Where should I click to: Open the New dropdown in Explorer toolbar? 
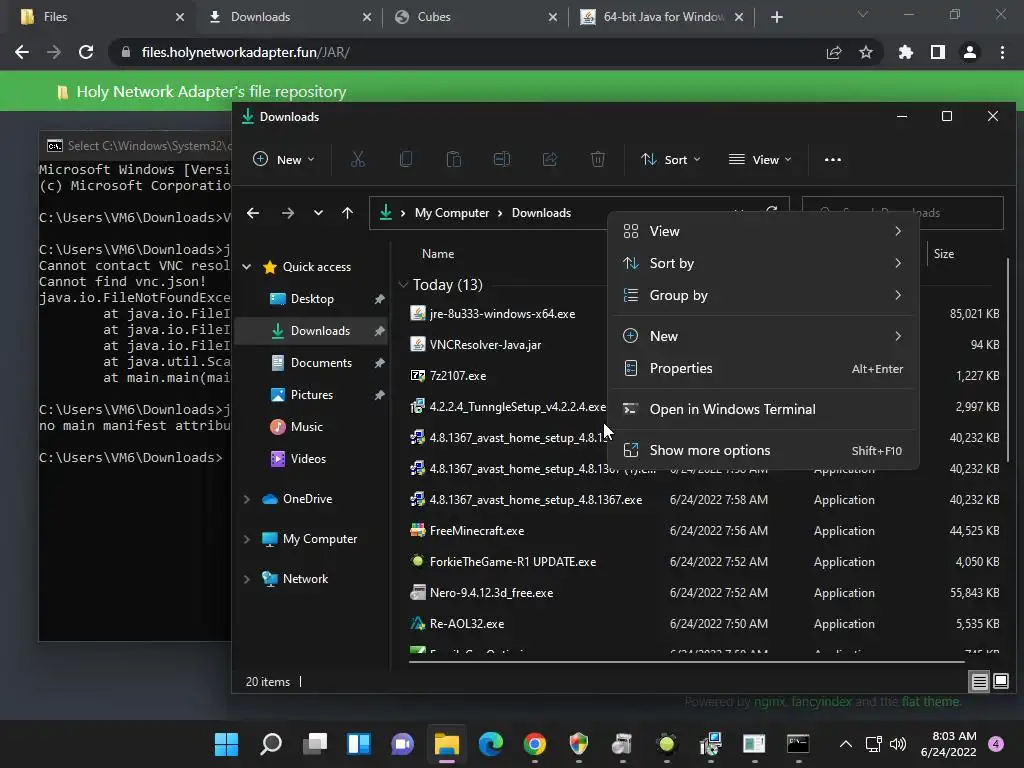point(283,159)
